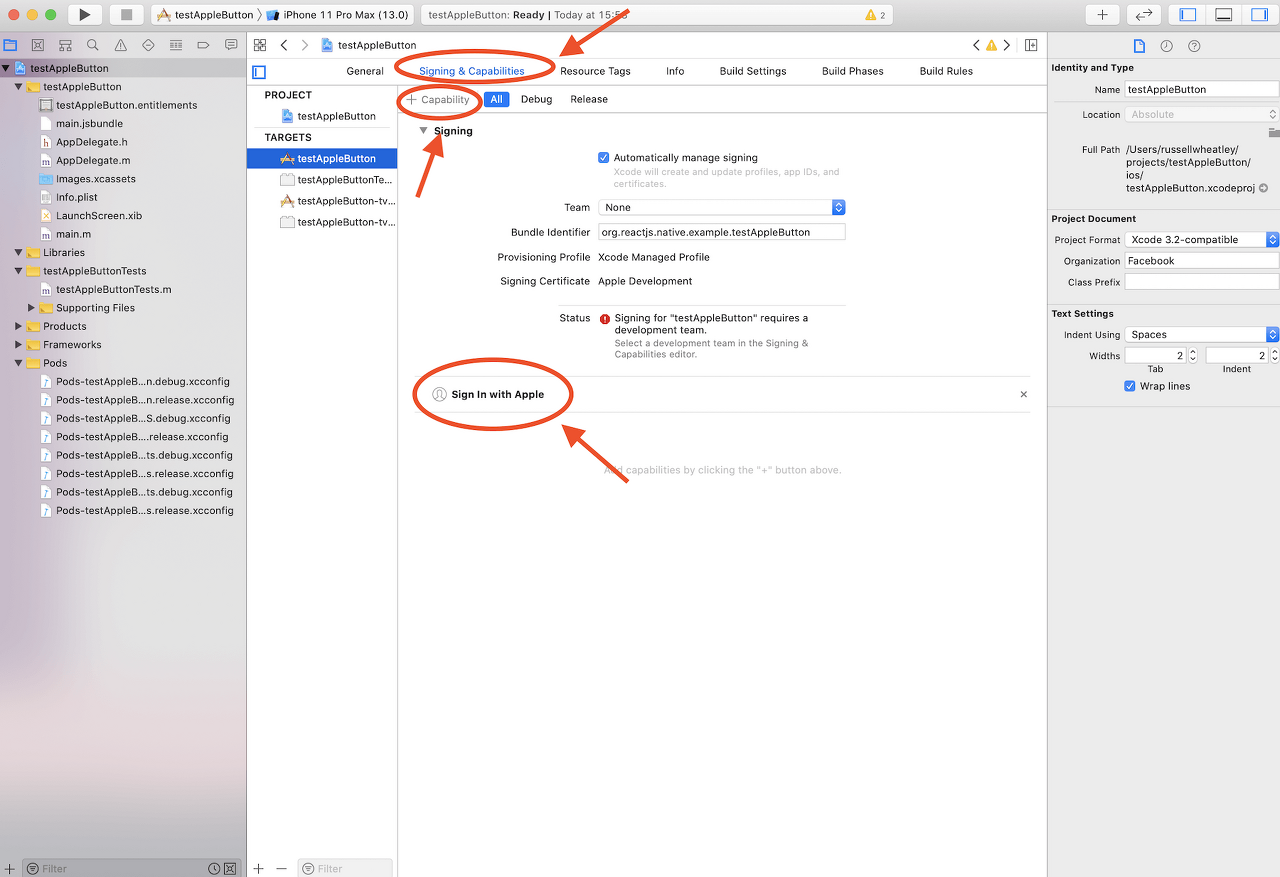Screen dimensions: 1280x877
Task: Show the File inspector tab
Action: point(1138,46)
